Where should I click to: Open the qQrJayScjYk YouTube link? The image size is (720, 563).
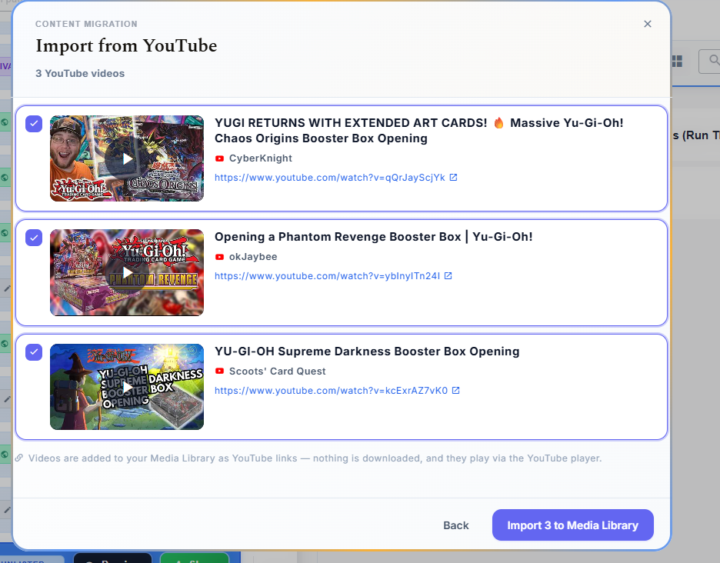click(330, 178)
